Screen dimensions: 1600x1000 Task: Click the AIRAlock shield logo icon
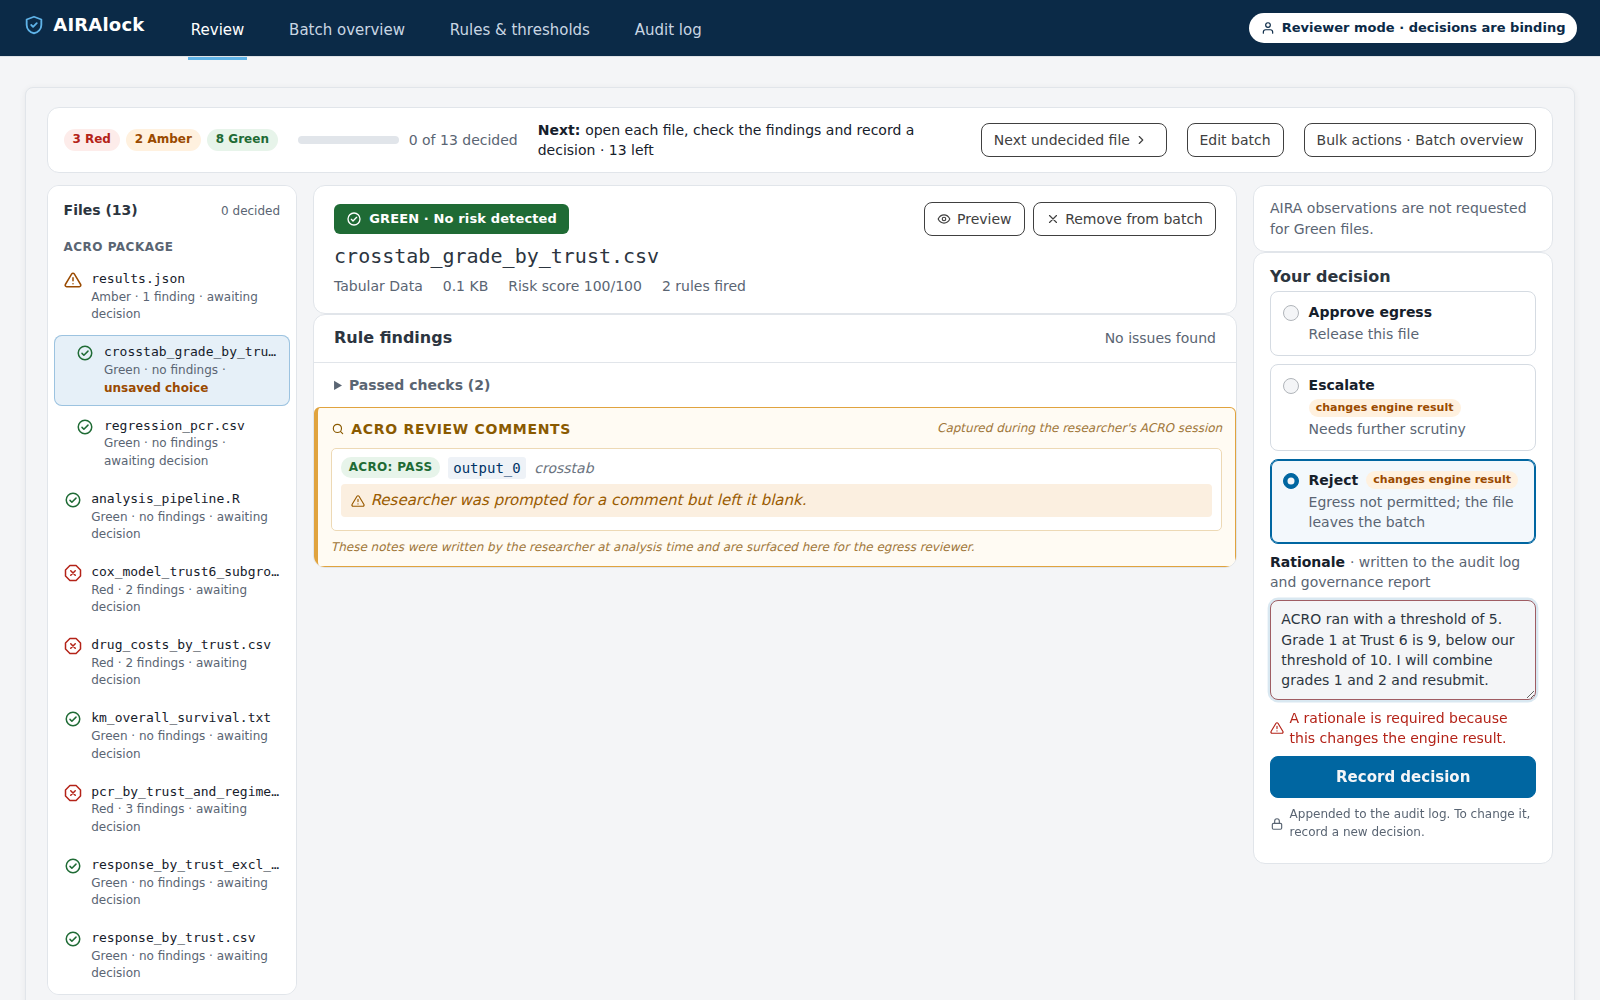click(x=34, y=25)
